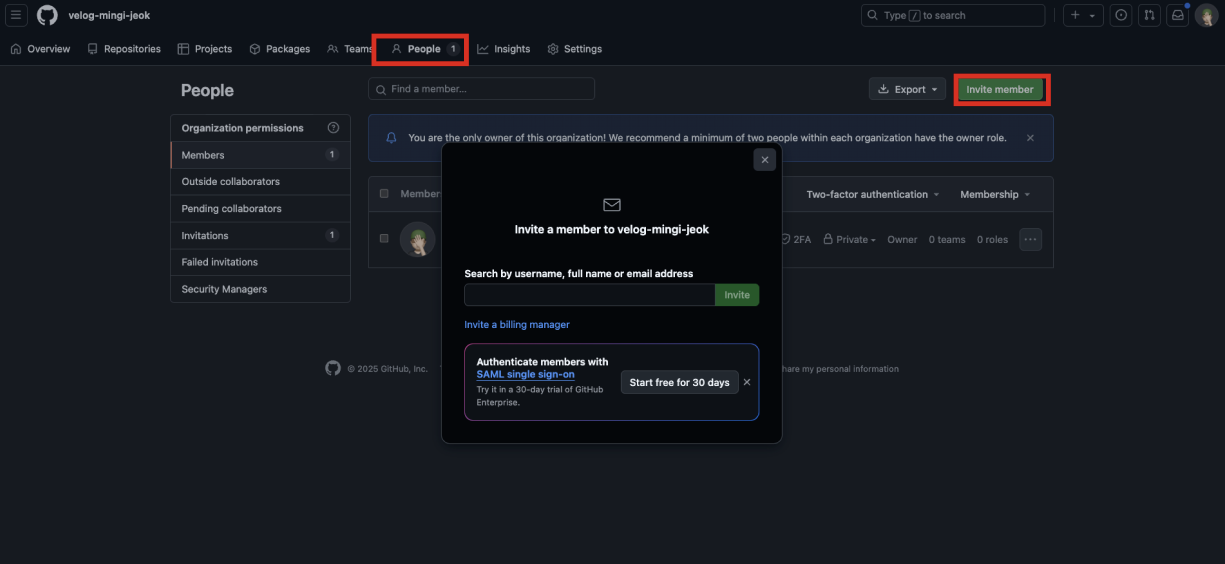This screenshot has height=564, width=1225.
Task: Open Security Managers in sidebar
Action: coord(260,289)
